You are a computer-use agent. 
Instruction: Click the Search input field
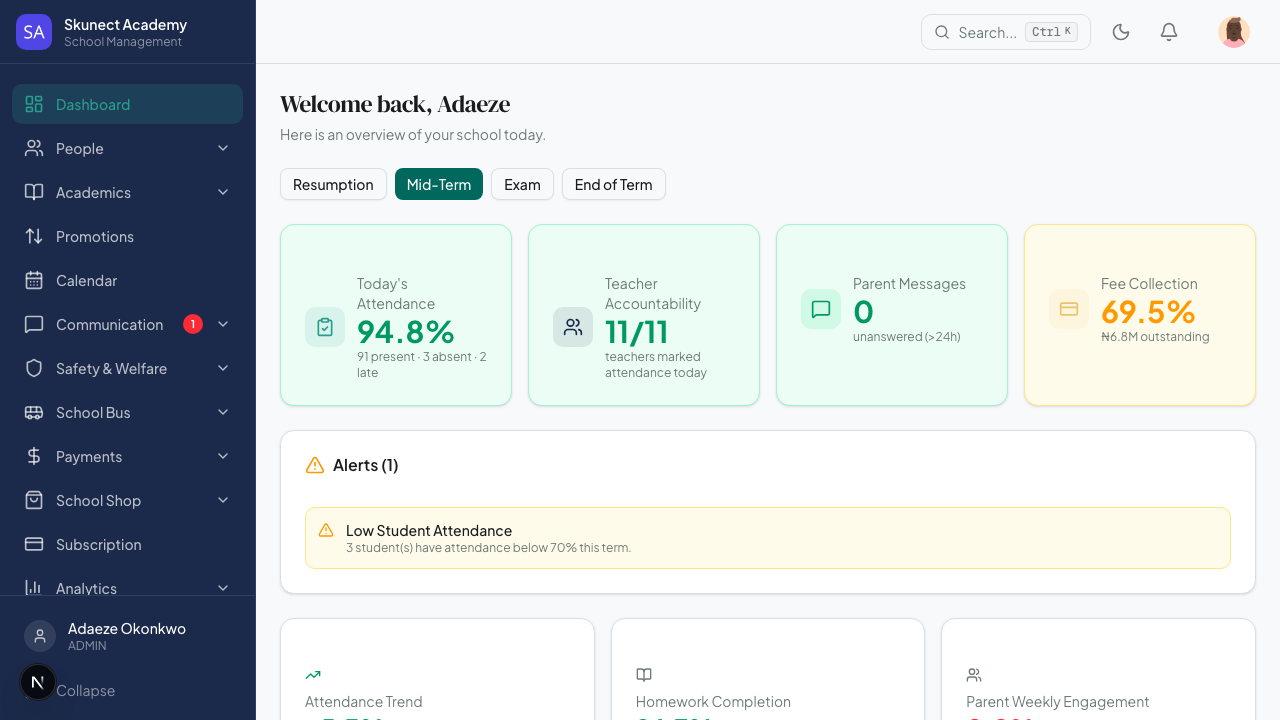(x=1006, y=32)
